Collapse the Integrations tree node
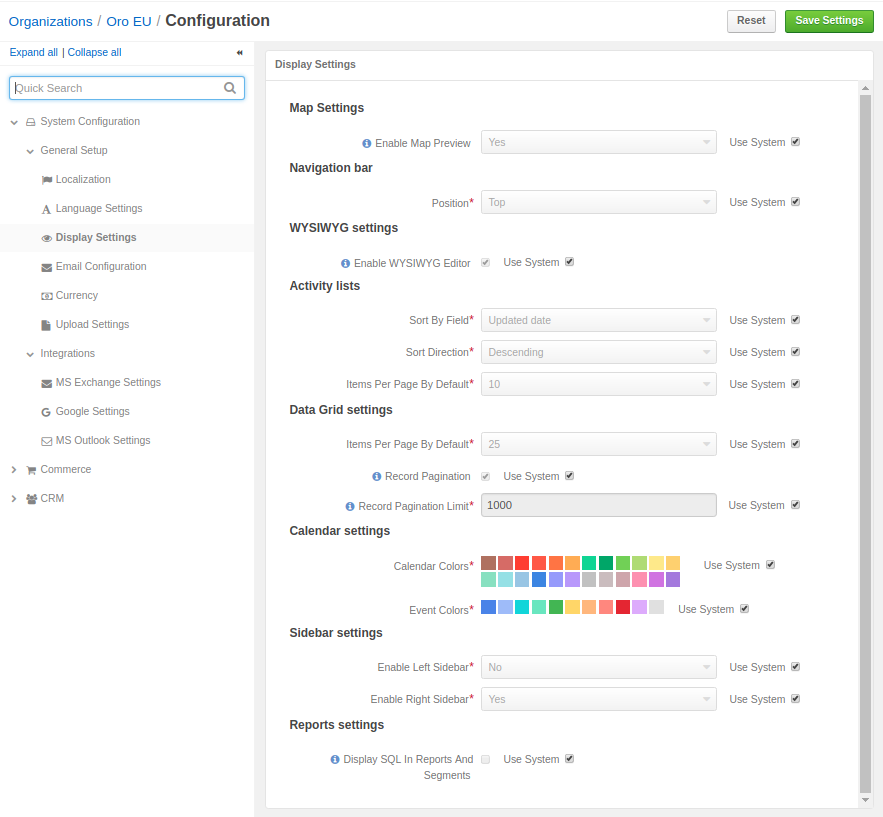Viewport: 883px width, 817px height. [30, 354]
